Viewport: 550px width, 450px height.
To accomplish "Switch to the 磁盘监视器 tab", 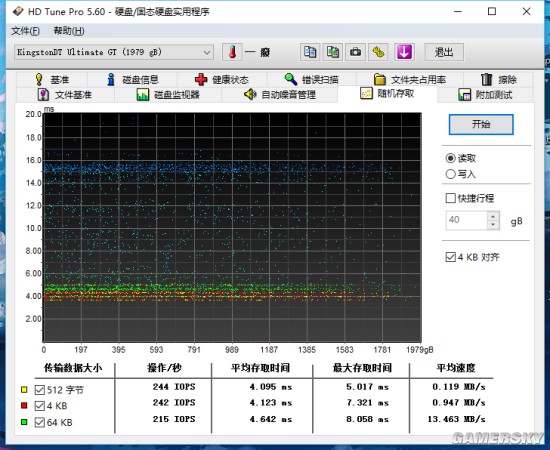I will 168,95.
